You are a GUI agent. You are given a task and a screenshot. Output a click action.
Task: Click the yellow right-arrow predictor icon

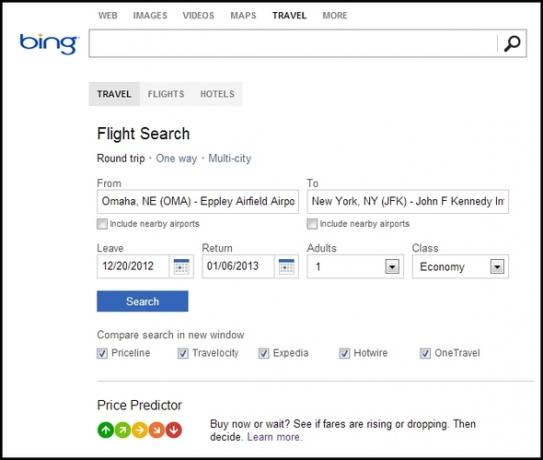tap(140, 430)
